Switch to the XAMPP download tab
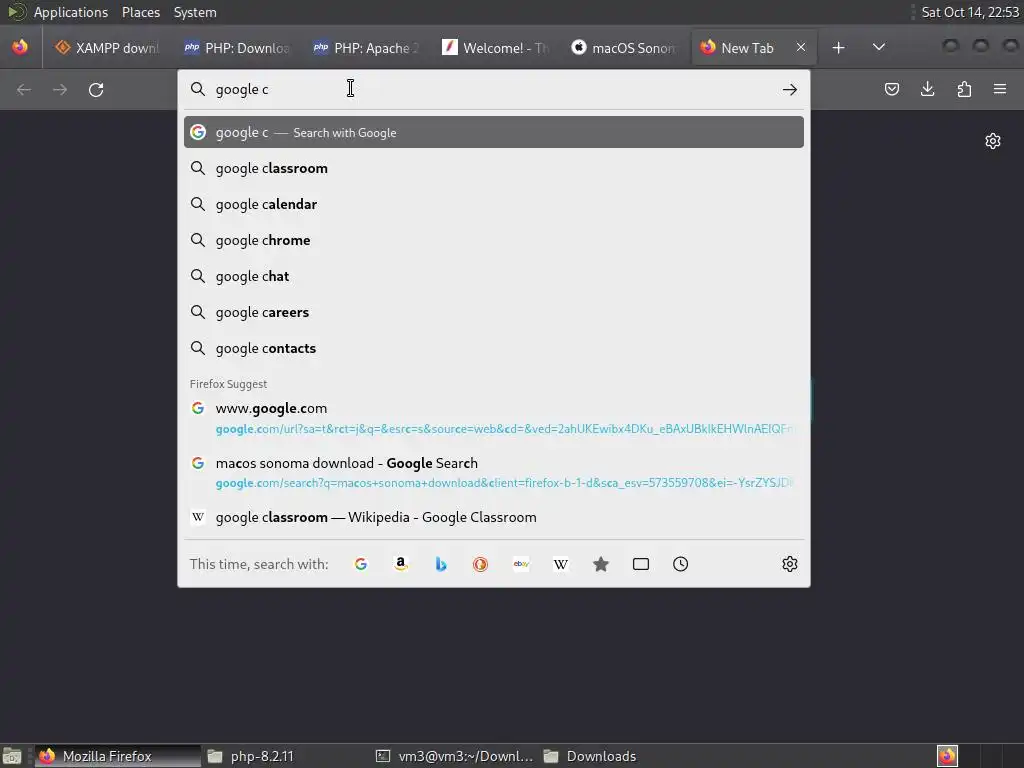 pyautogui.click(x=108, y=48)
